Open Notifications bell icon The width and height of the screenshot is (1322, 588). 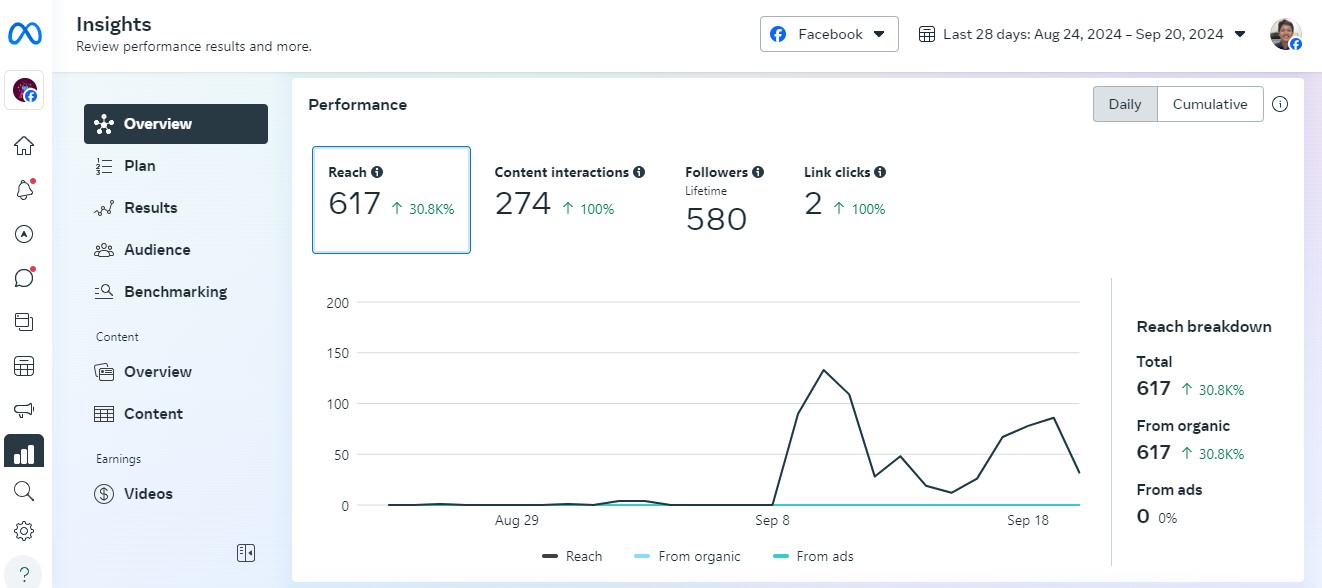(24, 190)
